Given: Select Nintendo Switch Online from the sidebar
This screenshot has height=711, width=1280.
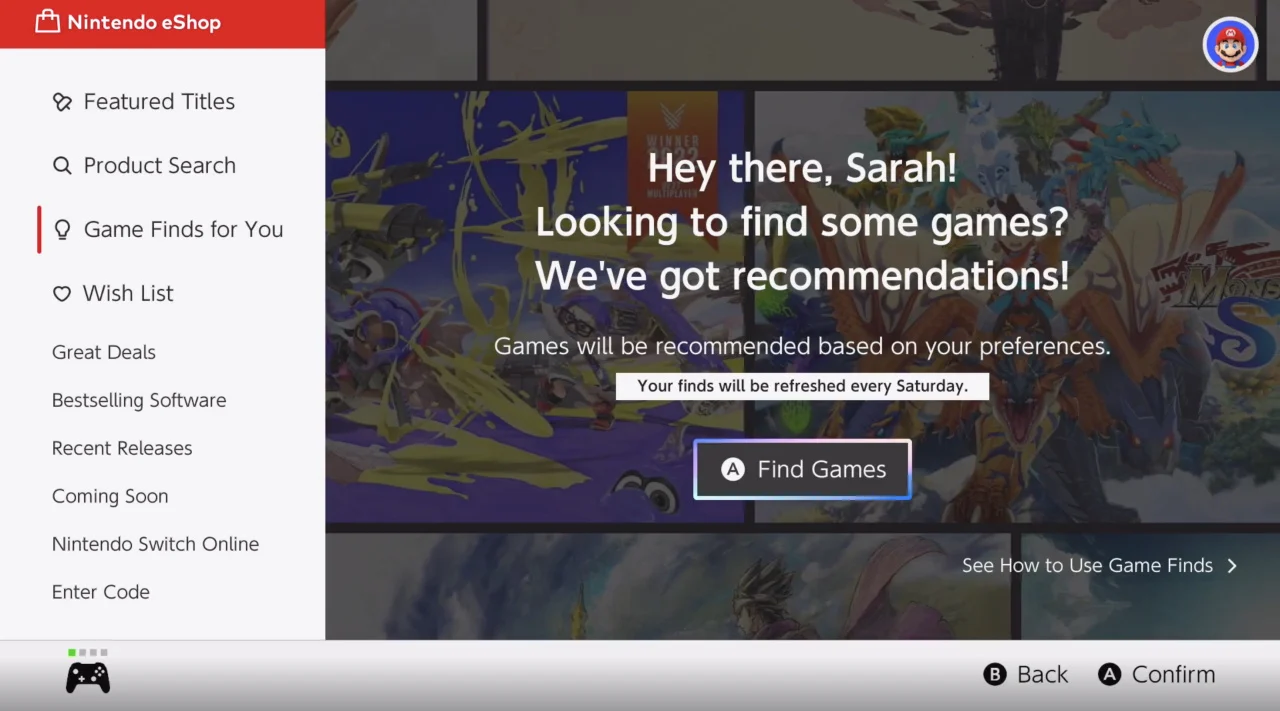Looking at the screenshot, I should point(155,544).
